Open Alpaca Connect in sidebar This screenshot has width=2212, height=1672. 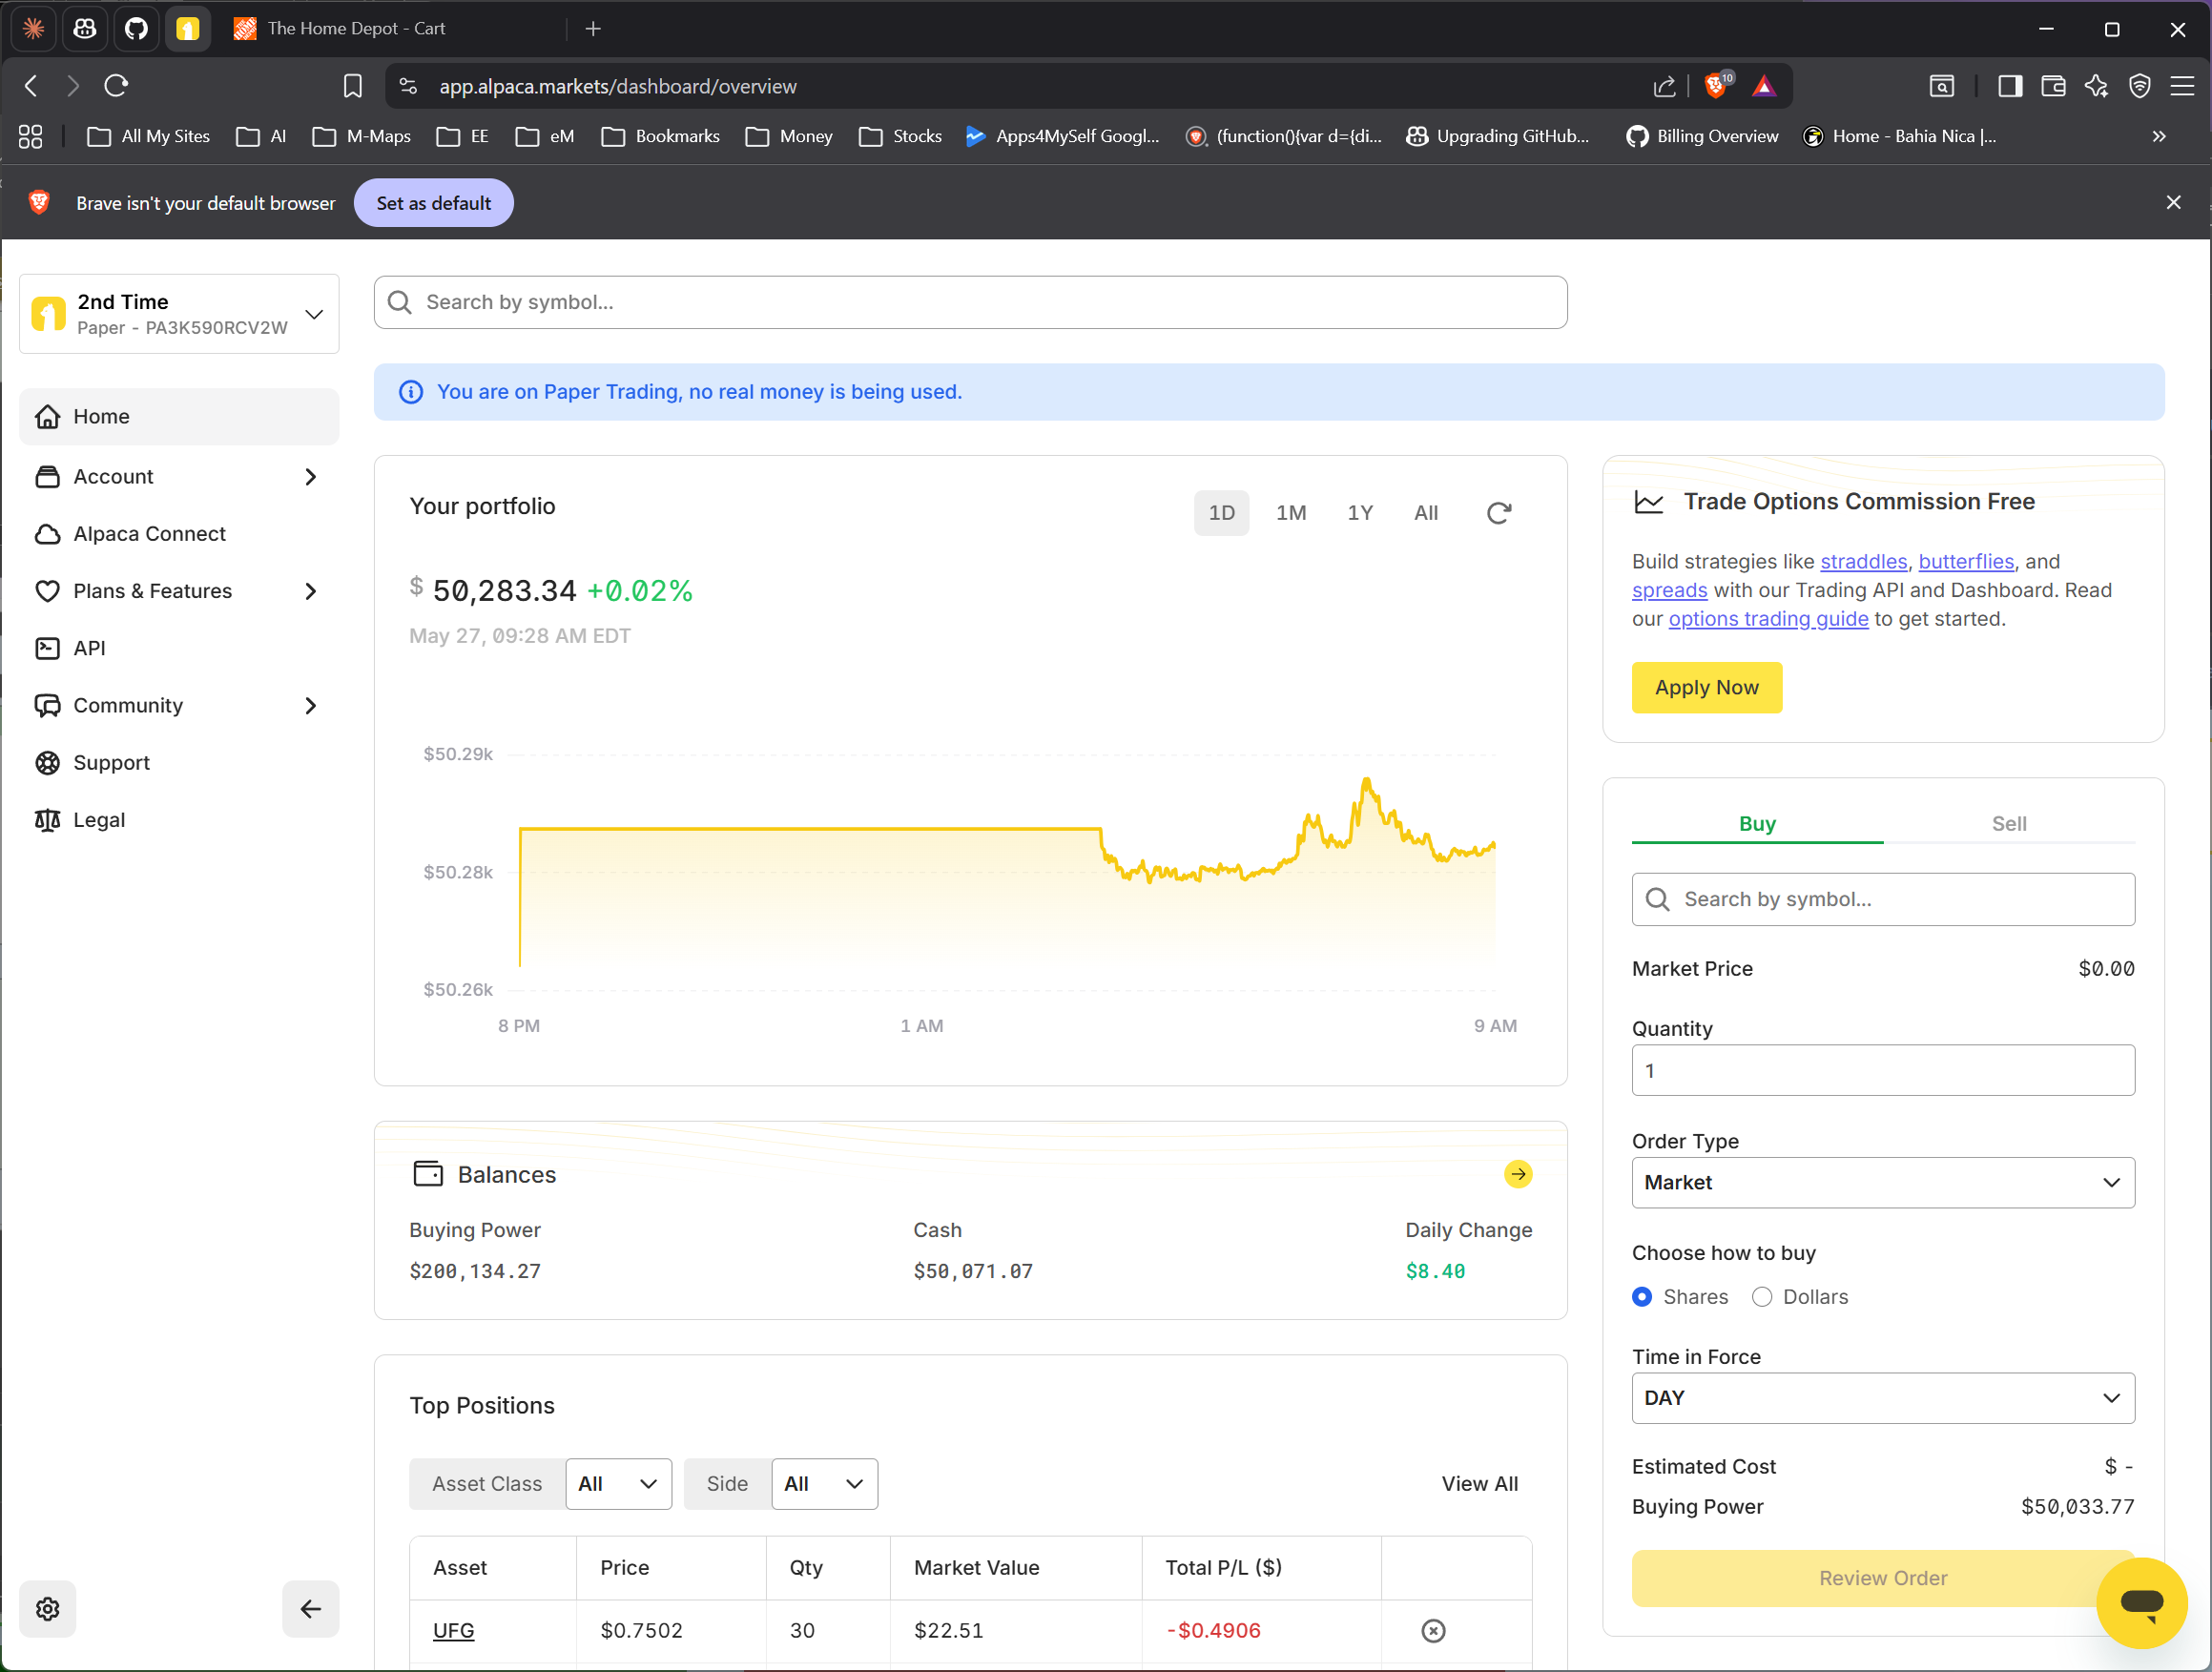coord(180,534)
